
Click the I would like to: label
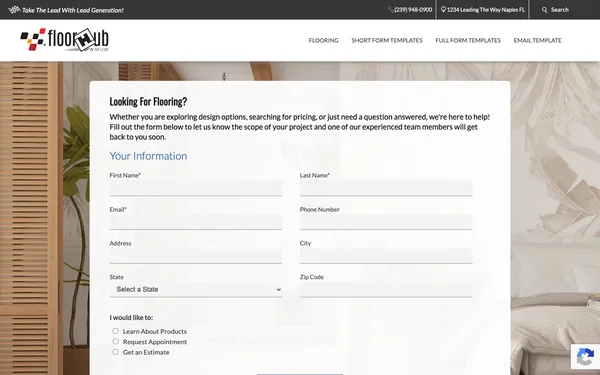(131, 318)
